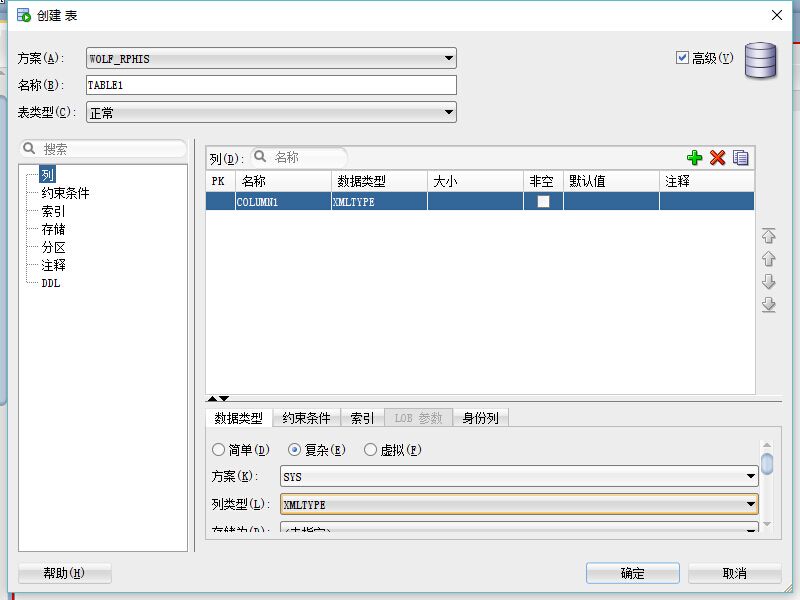The image size is (800, 600).
Task: Click the 非空 column header
Action: tap(543, 181)
